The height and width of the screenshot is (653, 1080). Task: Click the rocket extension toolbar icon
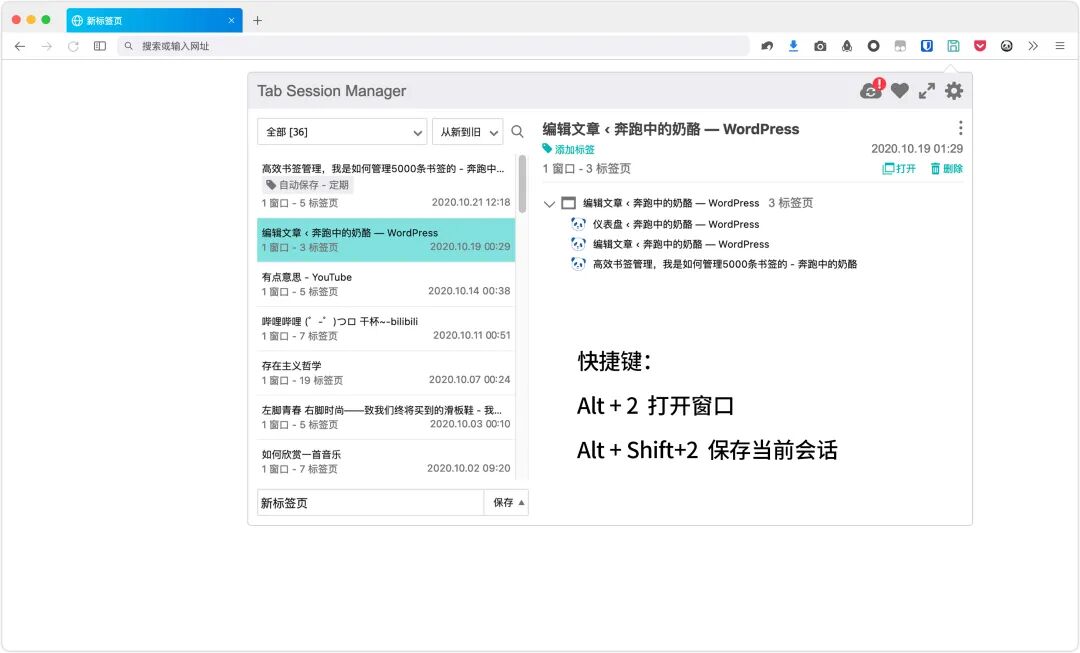click(x=847, y=46)
